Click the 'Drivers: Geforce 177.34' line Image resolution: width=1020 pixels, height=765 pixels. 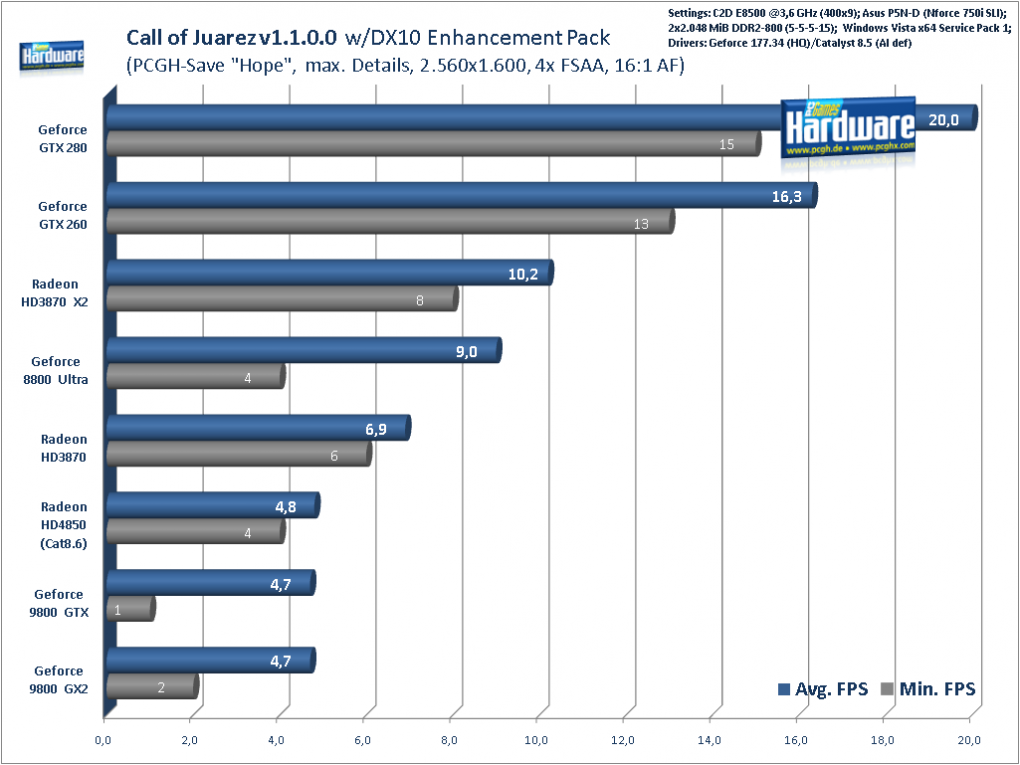(x=790, y=44)
